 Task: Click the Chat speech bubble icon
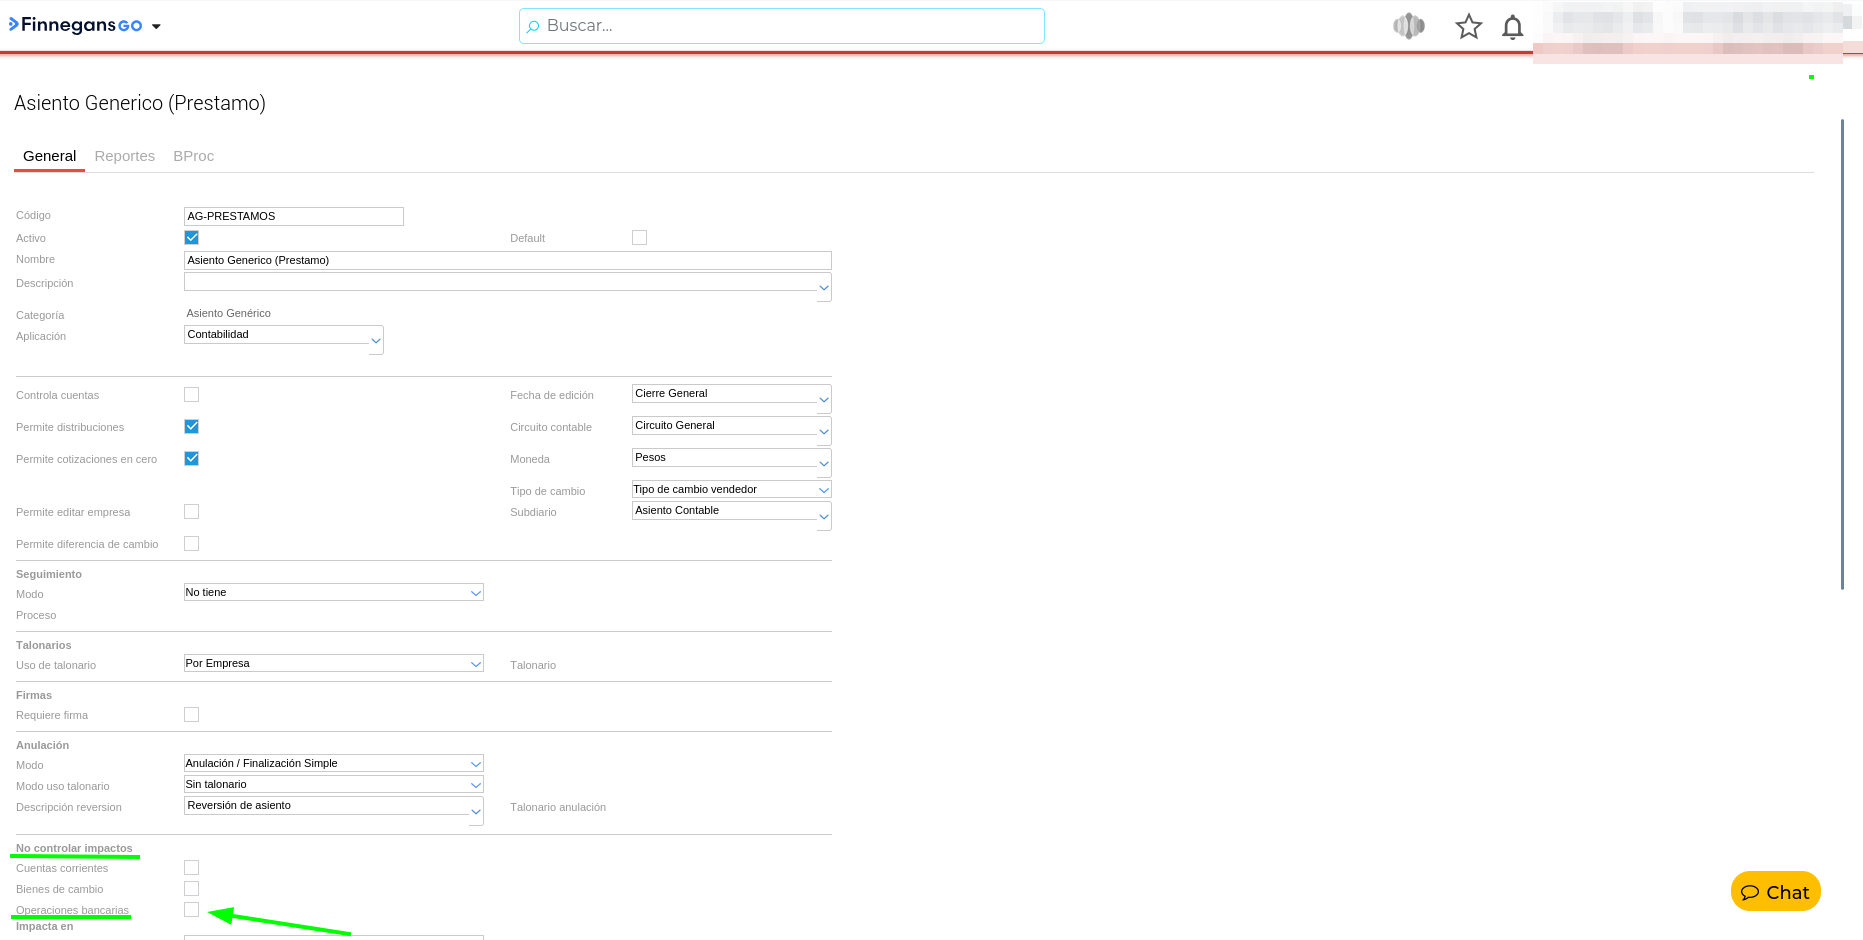1750,892
